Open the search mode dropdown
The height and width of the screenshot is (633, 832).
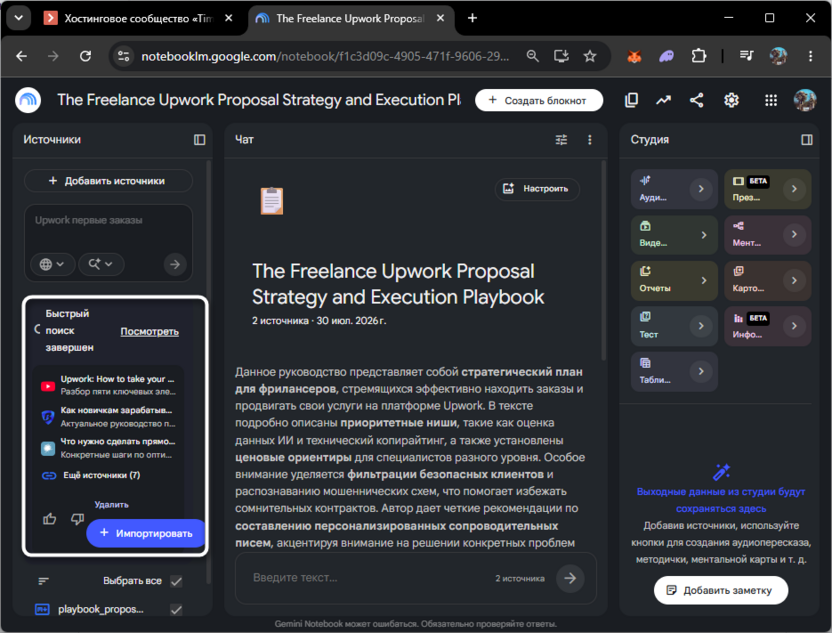[x=101, y=264]
